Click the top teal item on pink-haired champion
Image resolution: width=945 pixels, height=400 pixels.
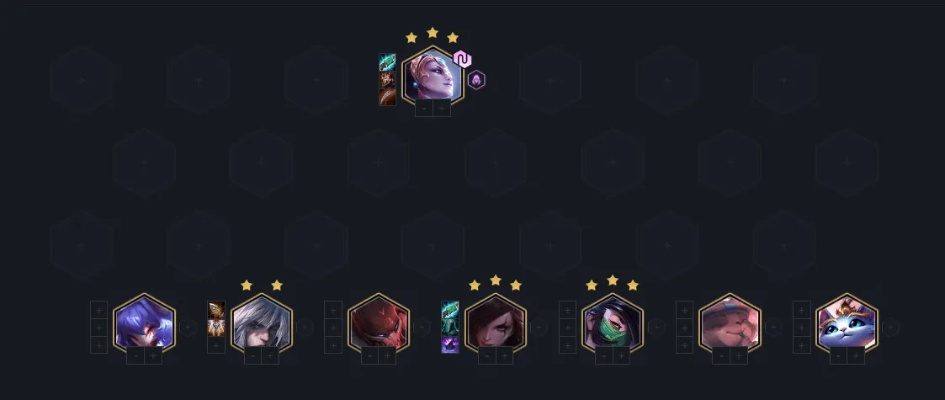[x=387, y=62]
